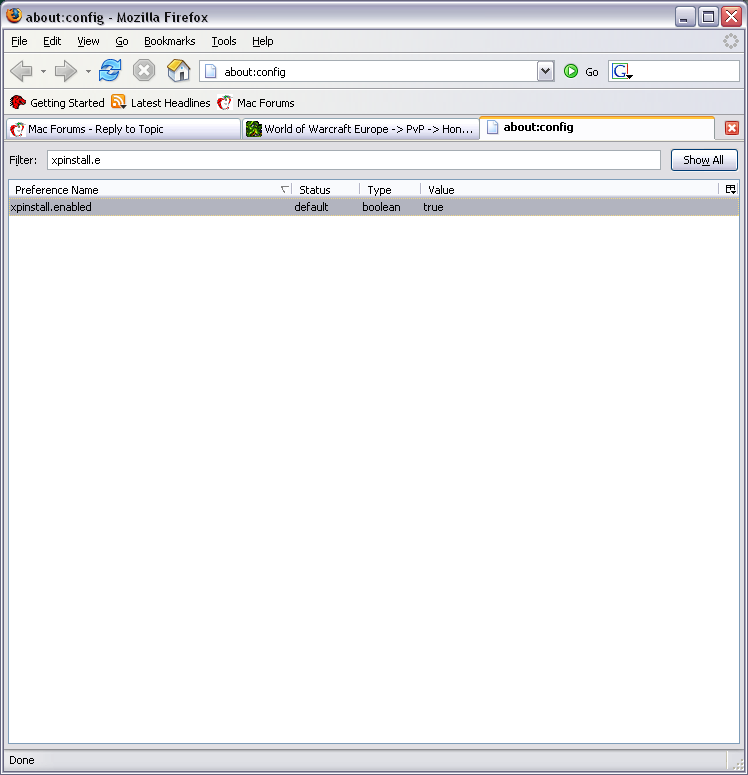The height and width of the screenshot is (775, 748).
Task: Open the Go menu
Action: tap(122, 41)
